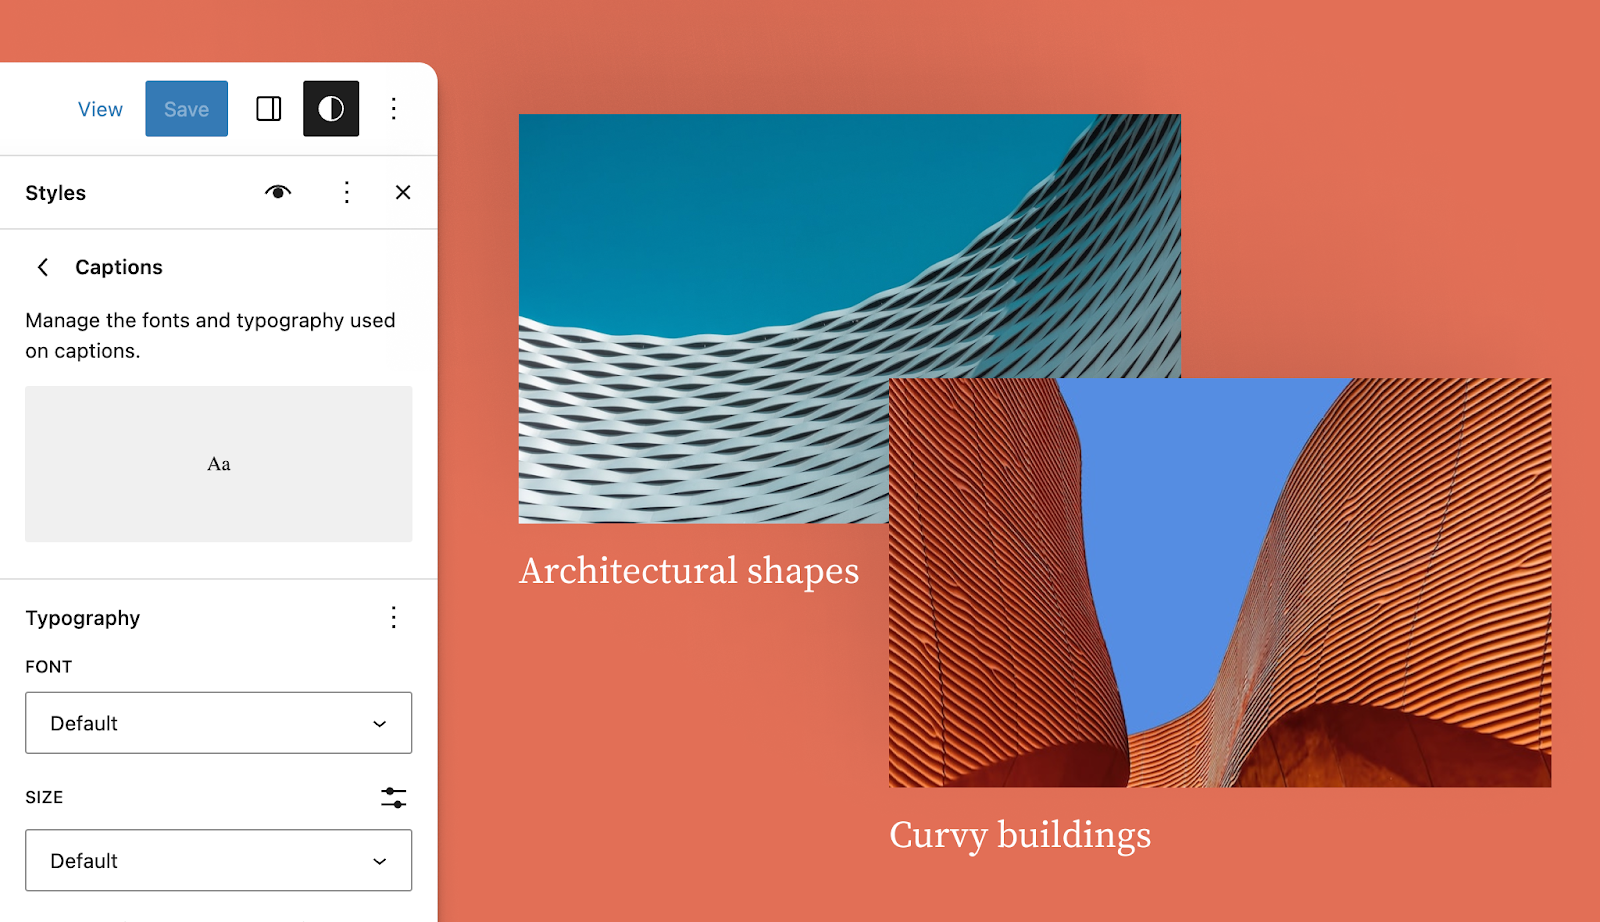Screen dimensions: 1600x922
Task: Open Typography options three-dot menu
Action: click(394, 618)
